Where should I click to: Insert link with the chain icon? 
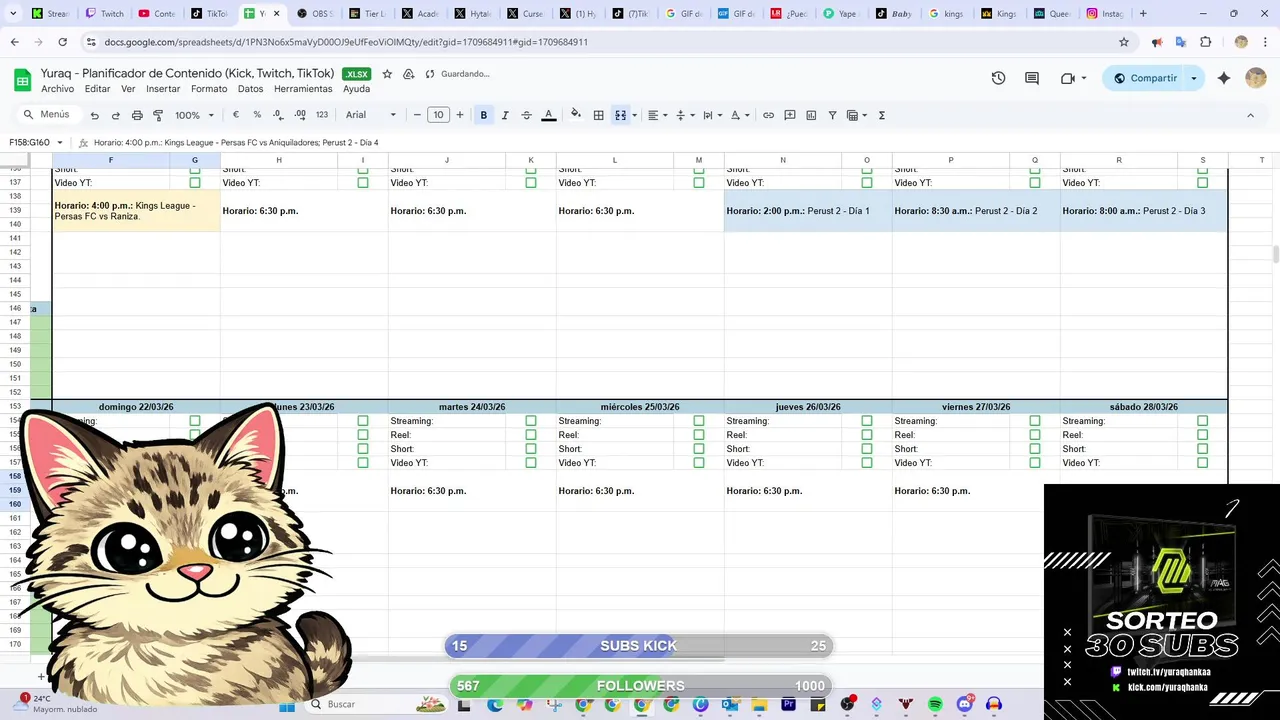click(x=768, y=115)
